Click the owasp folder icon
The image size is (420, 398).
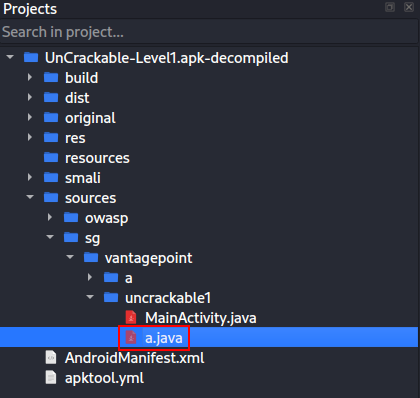point(71,217)
